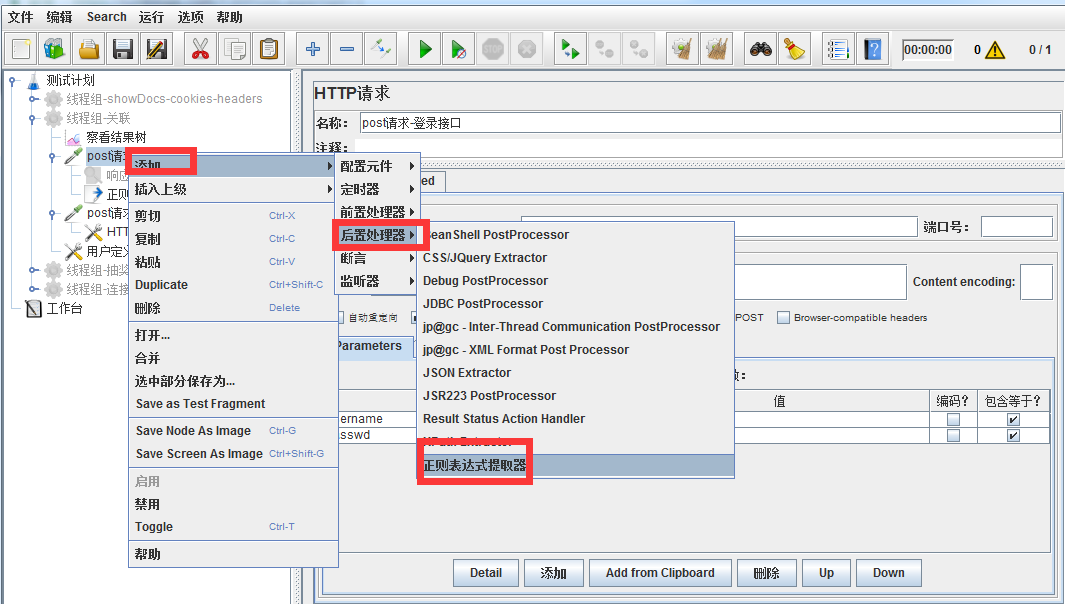Expand the 线程组-showDocs-cookies-headers node toggle
This screenshot has height=604, width=1065.
pyautogui.click(x=33, y=99)
